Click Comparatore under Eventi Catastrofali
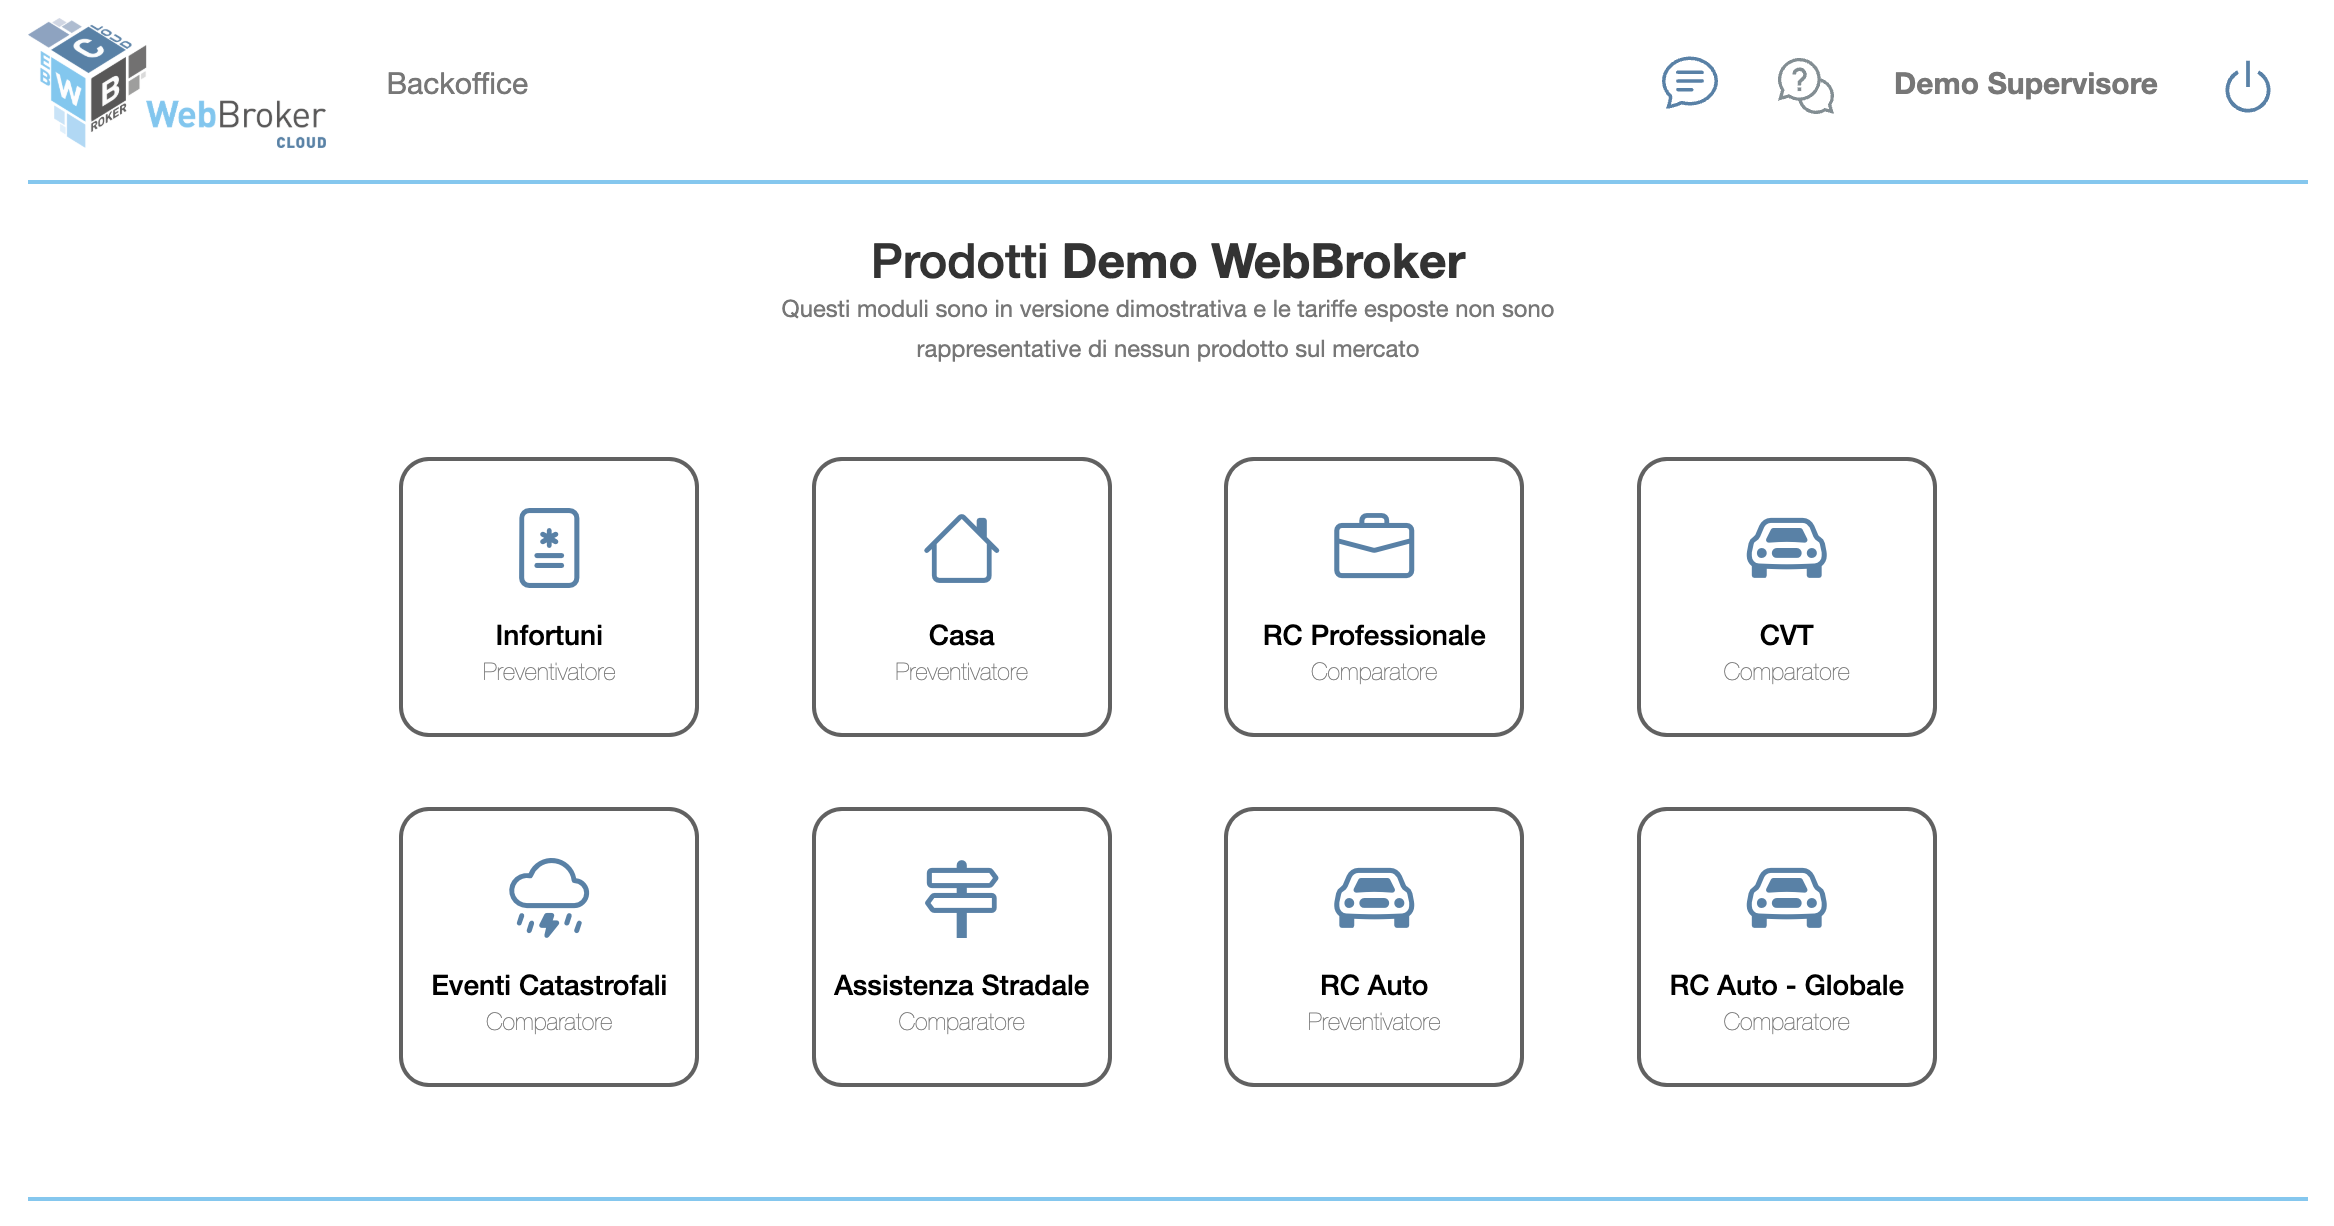 549,1022
